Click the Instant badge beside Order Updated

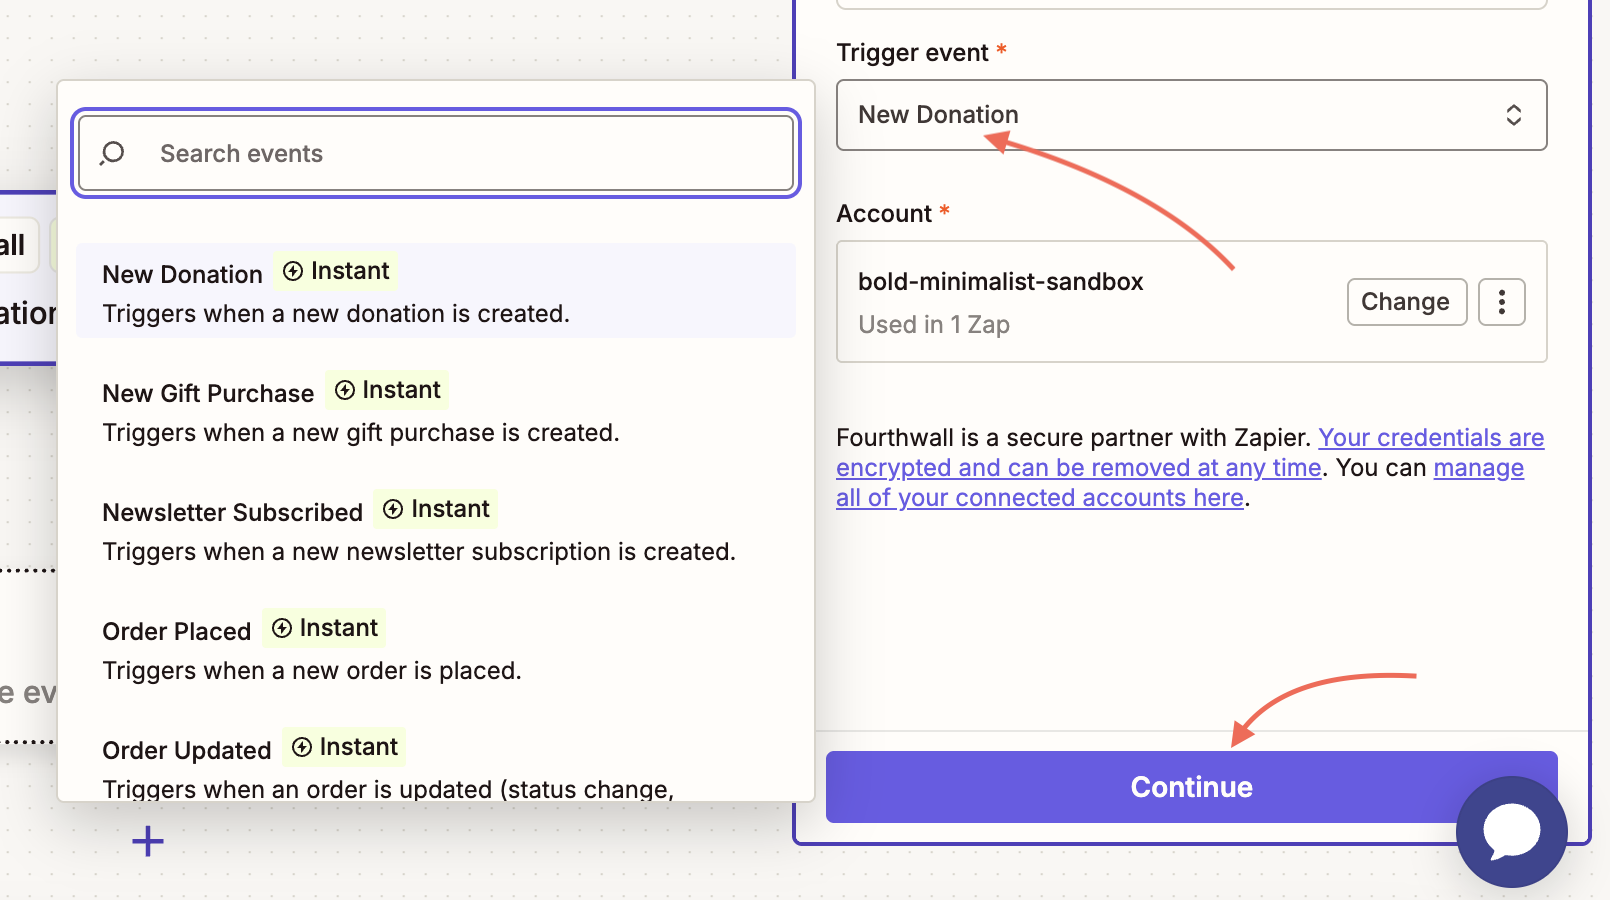click(x=344, y=747)
